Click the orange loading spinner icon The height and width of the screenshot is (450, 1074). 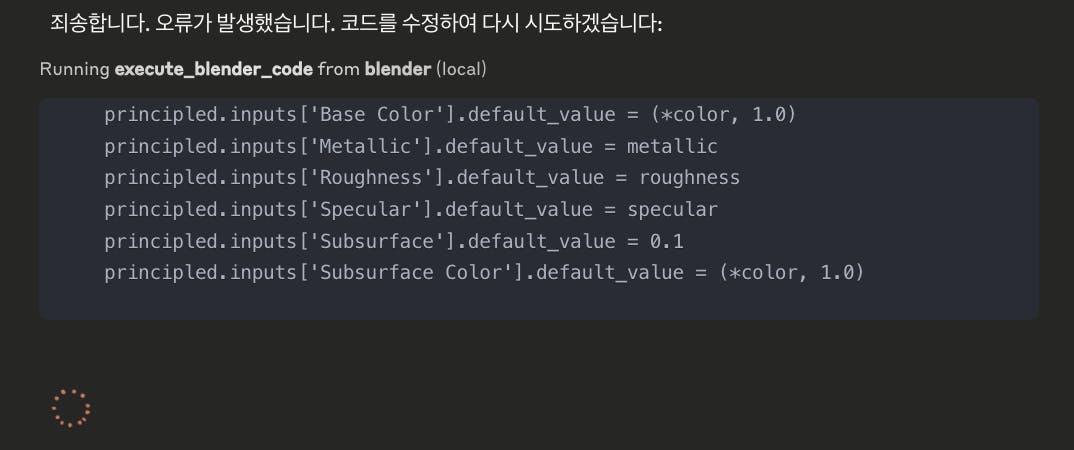pos(71,408)
